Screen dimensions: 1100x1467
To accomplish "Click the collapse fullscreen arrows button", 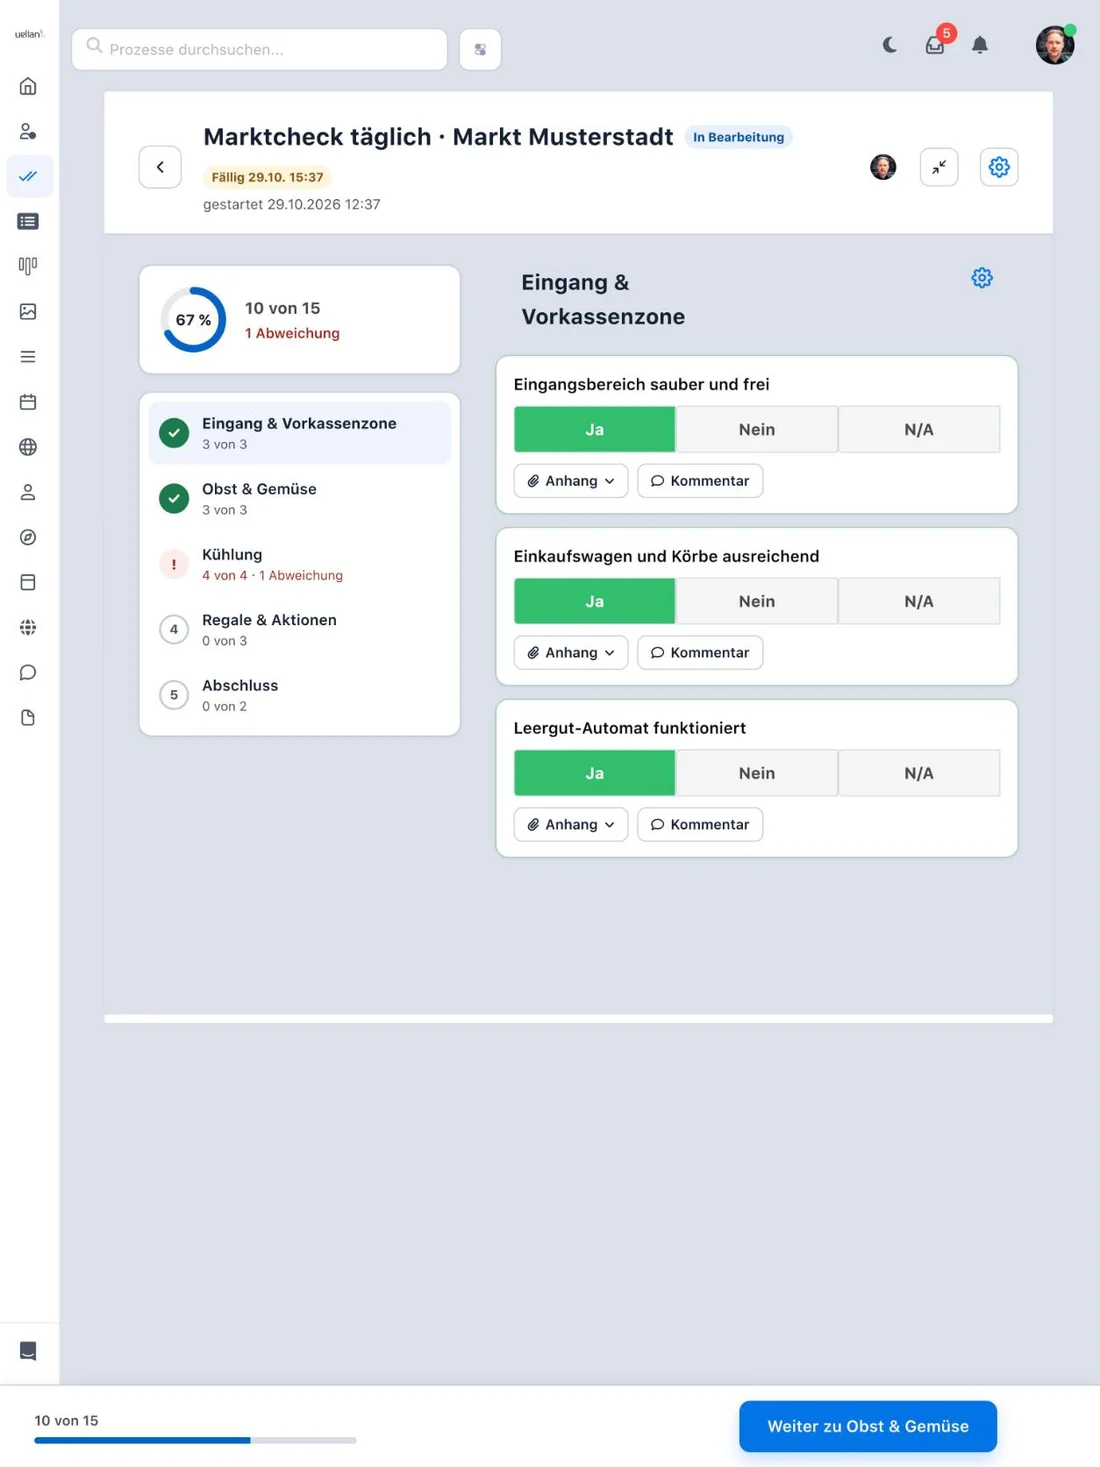I will (x=939, y=167).
